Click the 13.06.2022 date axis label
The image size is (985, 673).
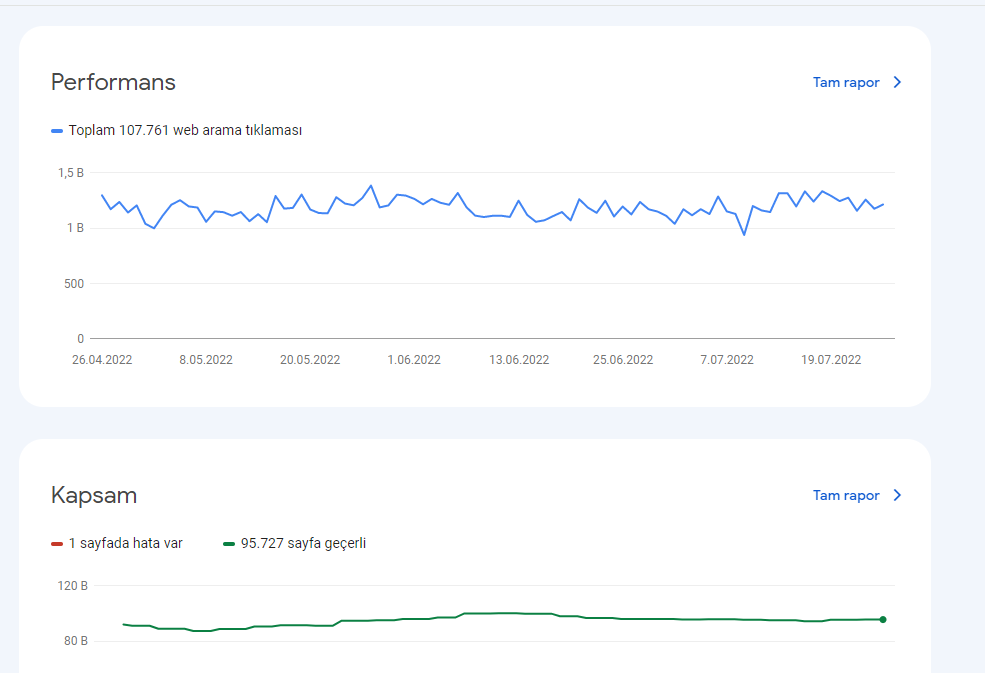[519, 359]
